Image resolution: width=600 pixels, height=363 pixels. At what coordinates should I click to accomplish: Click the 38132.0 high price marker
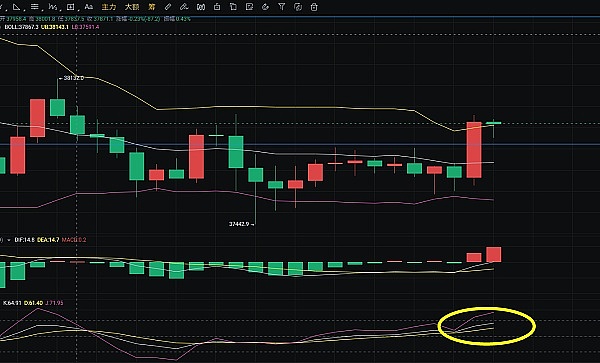point(72,78)
